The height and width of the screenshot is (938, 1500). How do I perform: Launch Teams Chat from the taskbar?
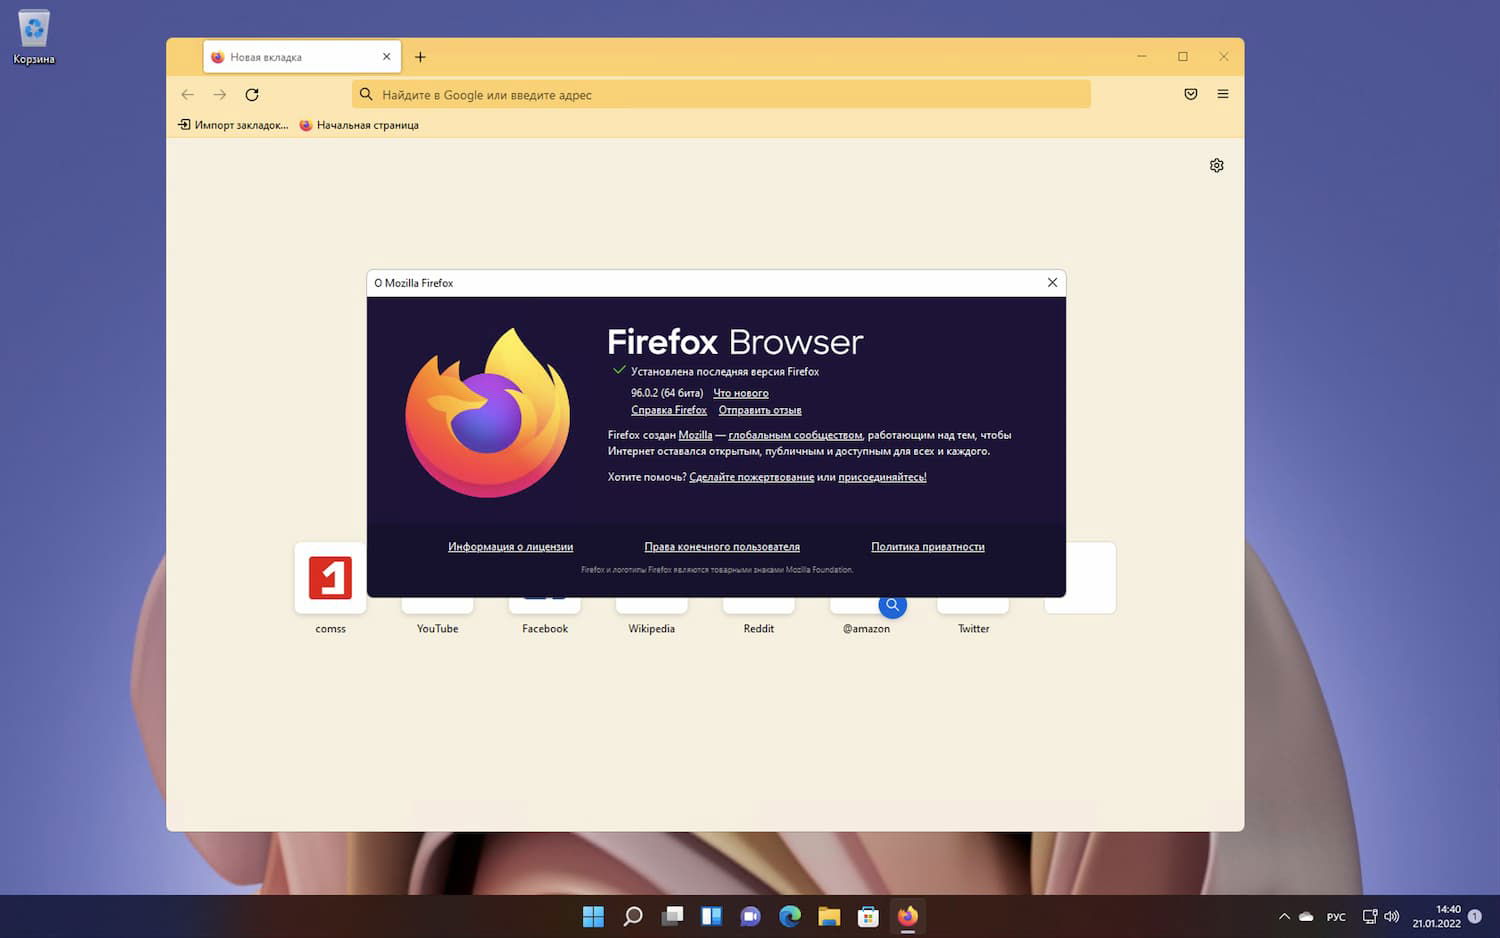[x=750, y=916]
